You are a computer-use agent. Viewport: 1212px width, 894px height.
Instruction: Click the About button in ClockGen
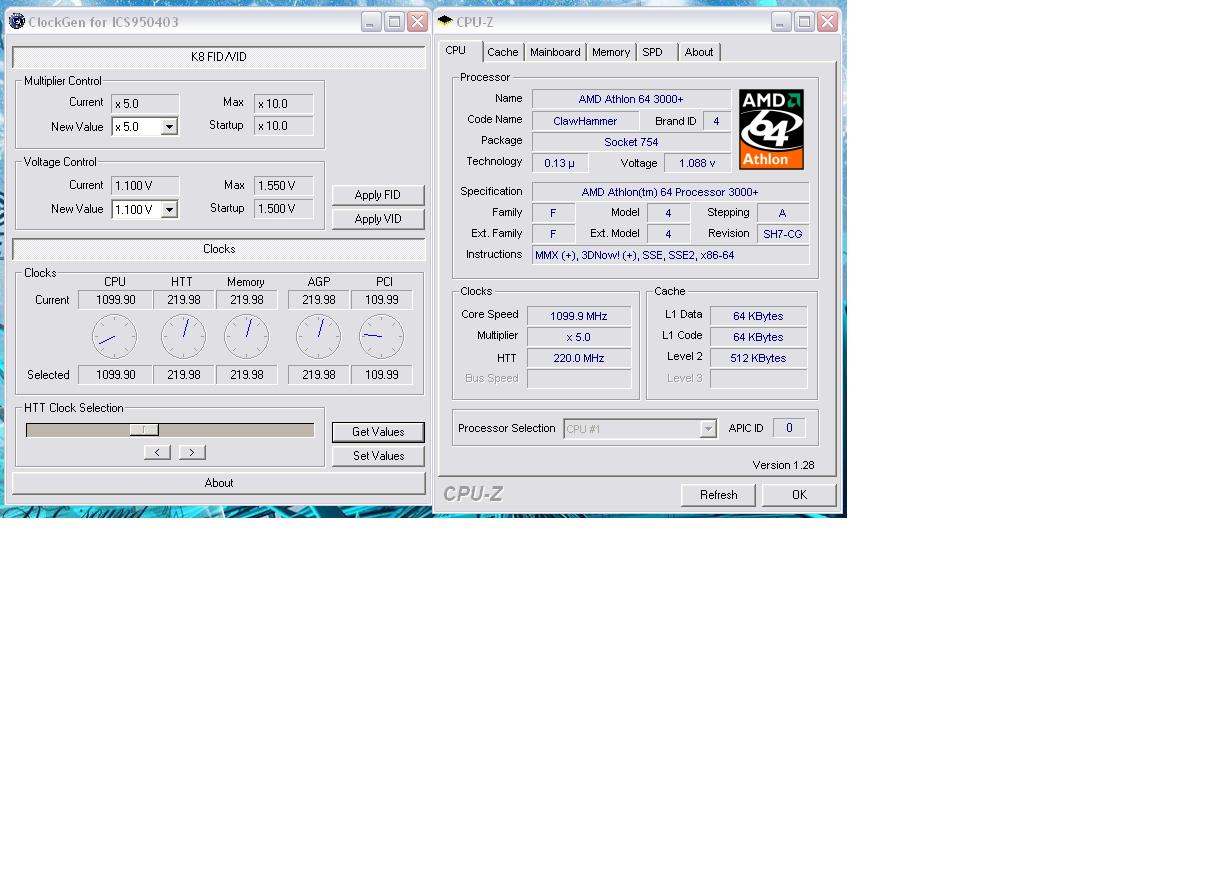point(219,483)
